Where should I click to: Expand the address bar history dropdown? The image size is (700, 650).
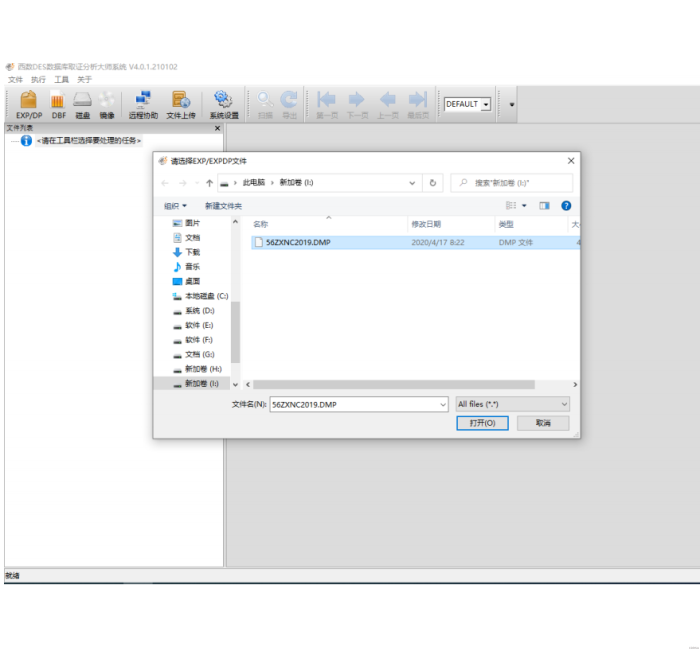pyautogui.click(x=412, y=183)
